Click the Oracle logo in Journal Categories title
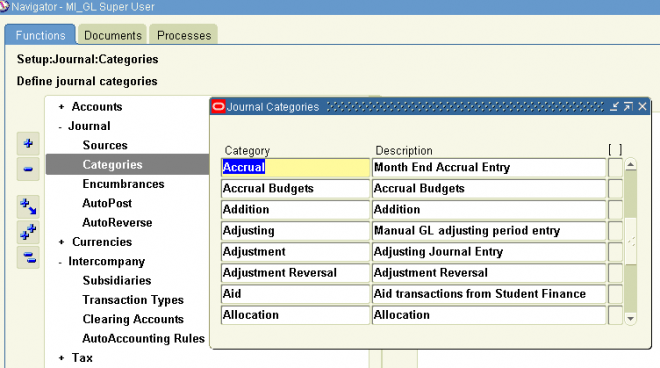This screenshot has width=660, height=368. (218, 107)
